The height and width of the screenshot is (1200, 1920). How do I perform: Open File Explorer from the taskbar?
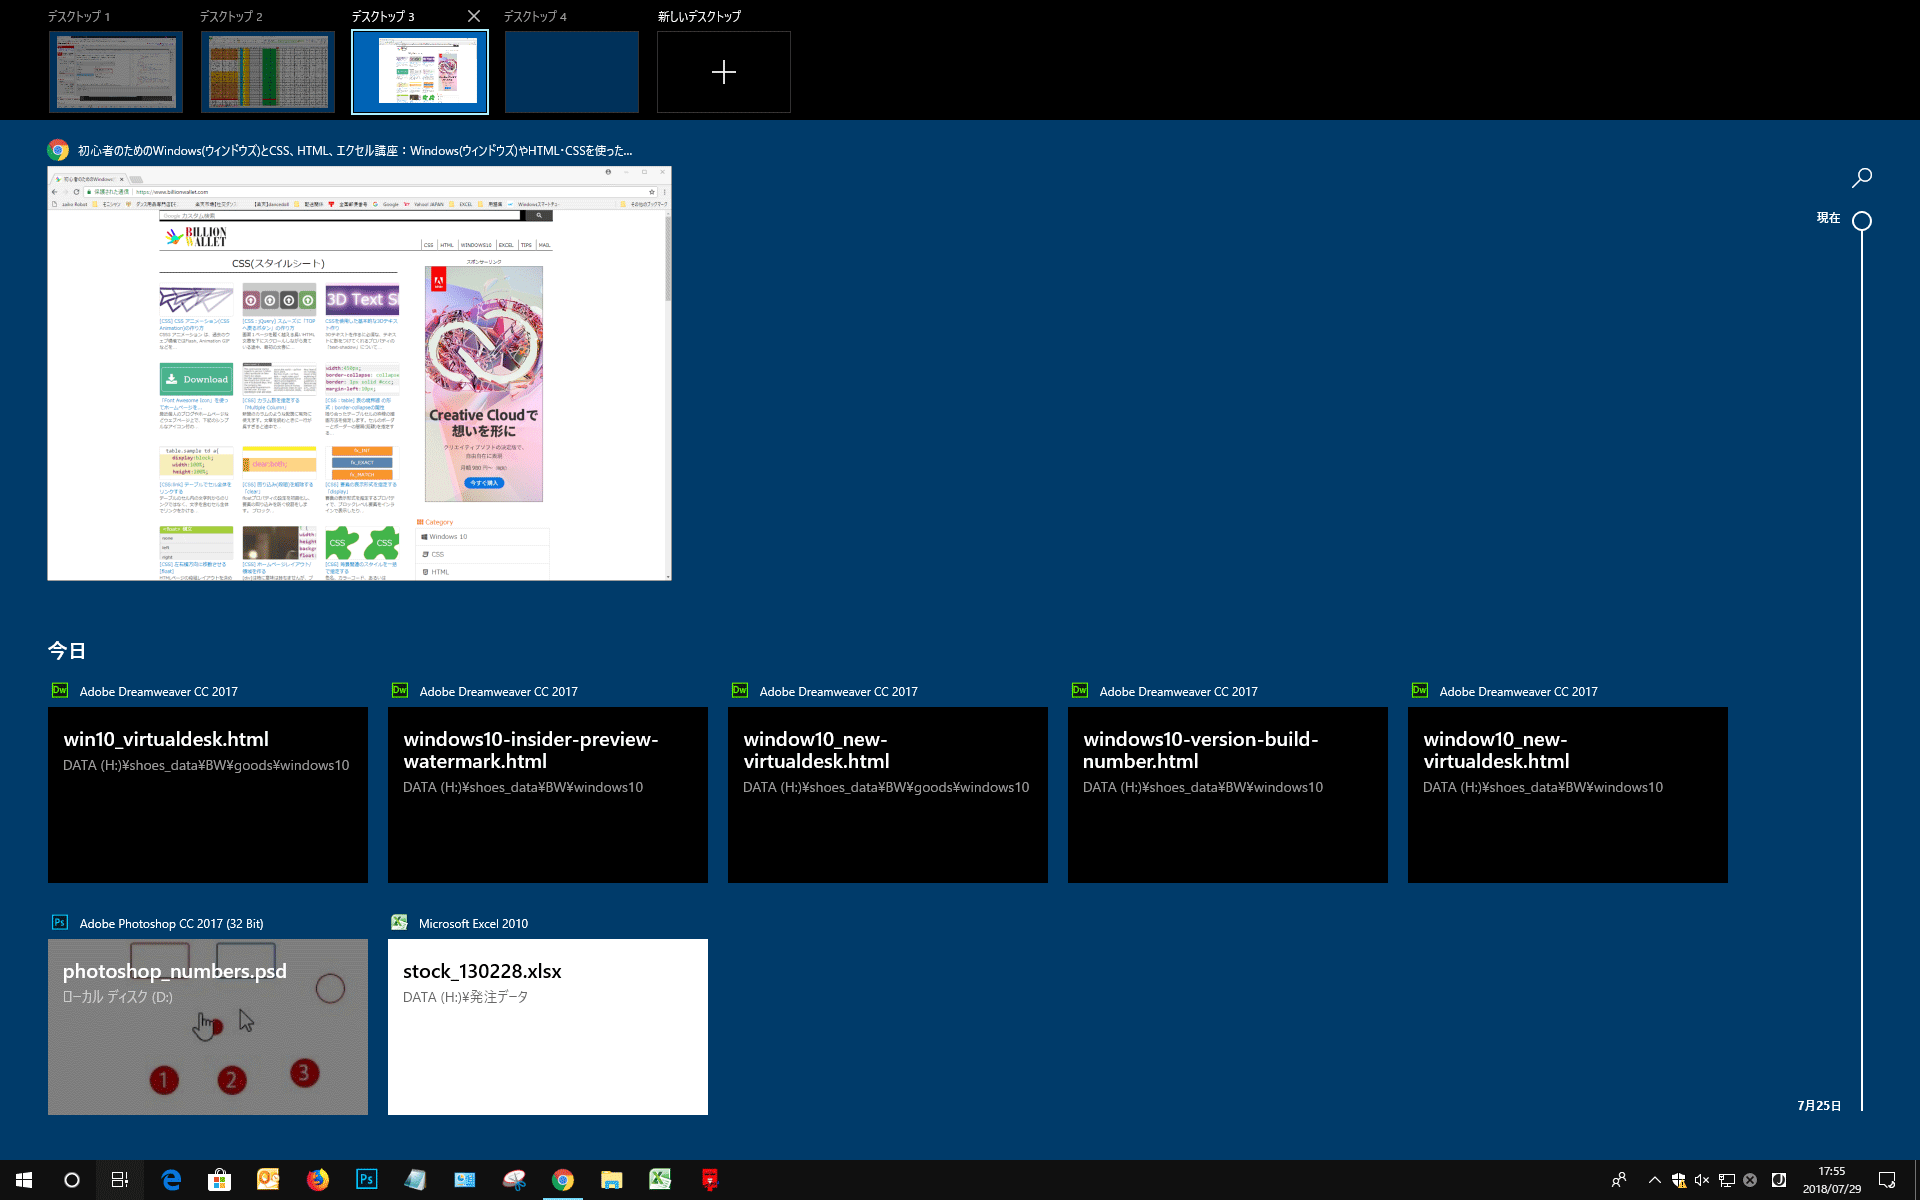coord(612,1180)
